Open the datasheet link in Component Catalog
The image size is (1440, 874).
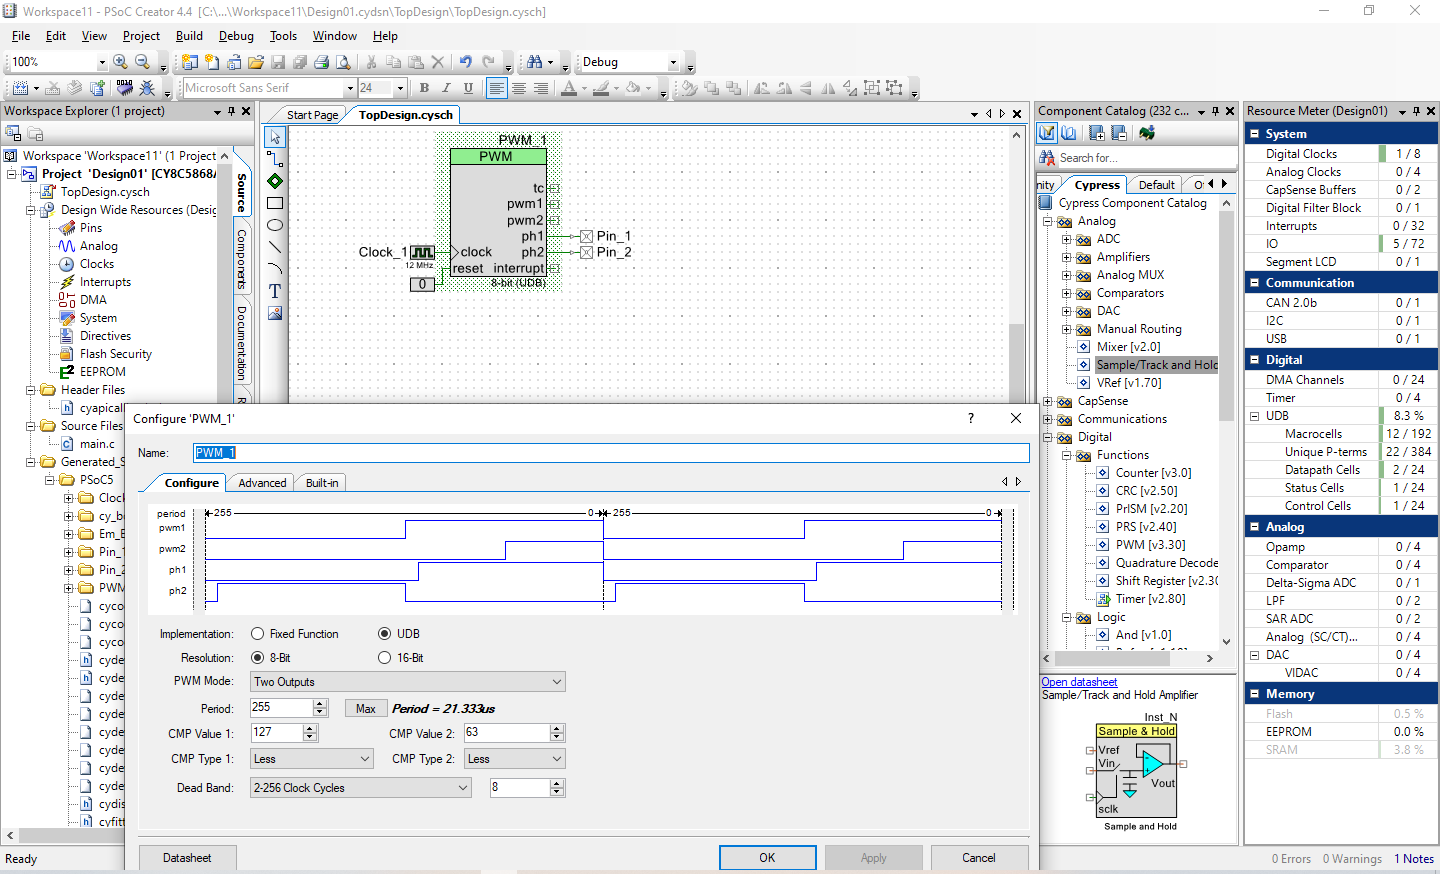point(1079,682)
